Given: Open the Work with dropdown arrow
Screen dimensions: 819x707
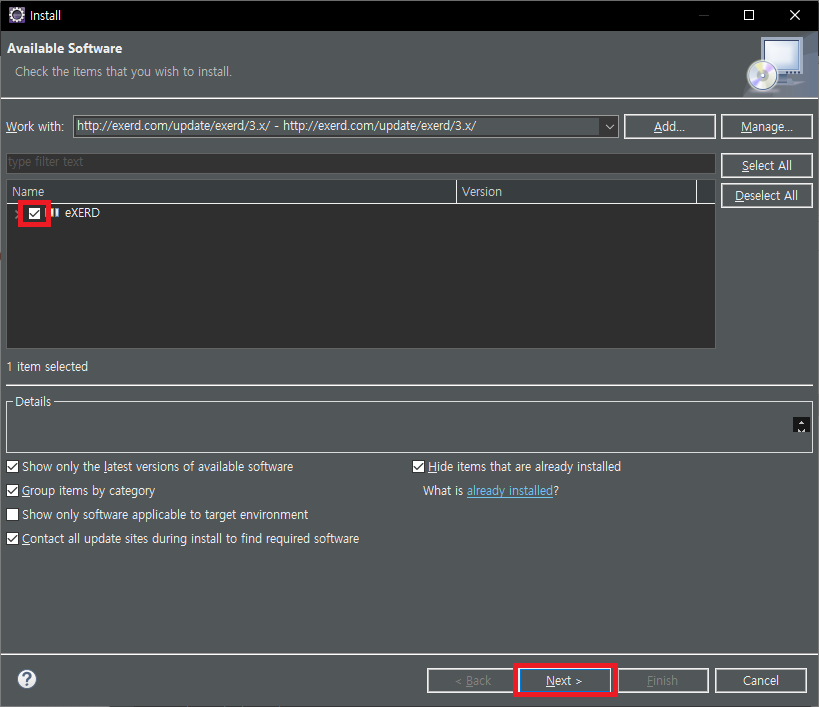Looking at the screenshot, I should (609, 126).
